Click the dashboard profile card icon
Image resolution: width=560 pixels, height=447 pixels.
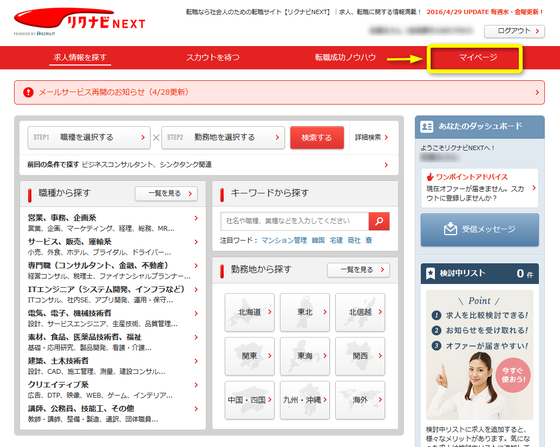(427, 126)
